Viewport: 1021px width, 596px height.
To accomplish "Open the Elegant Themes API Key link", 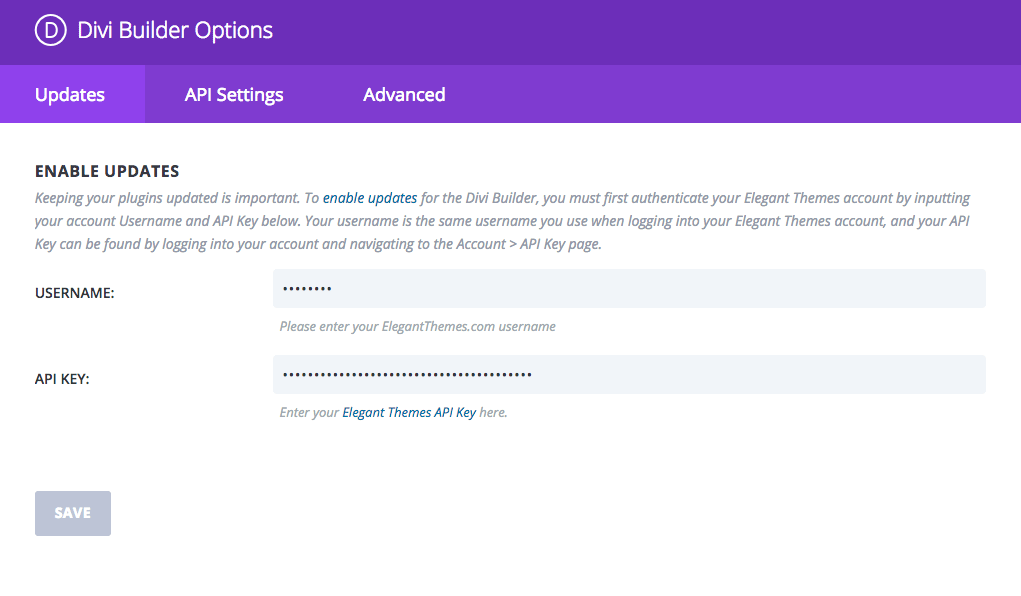I will (x=409, y=412).
